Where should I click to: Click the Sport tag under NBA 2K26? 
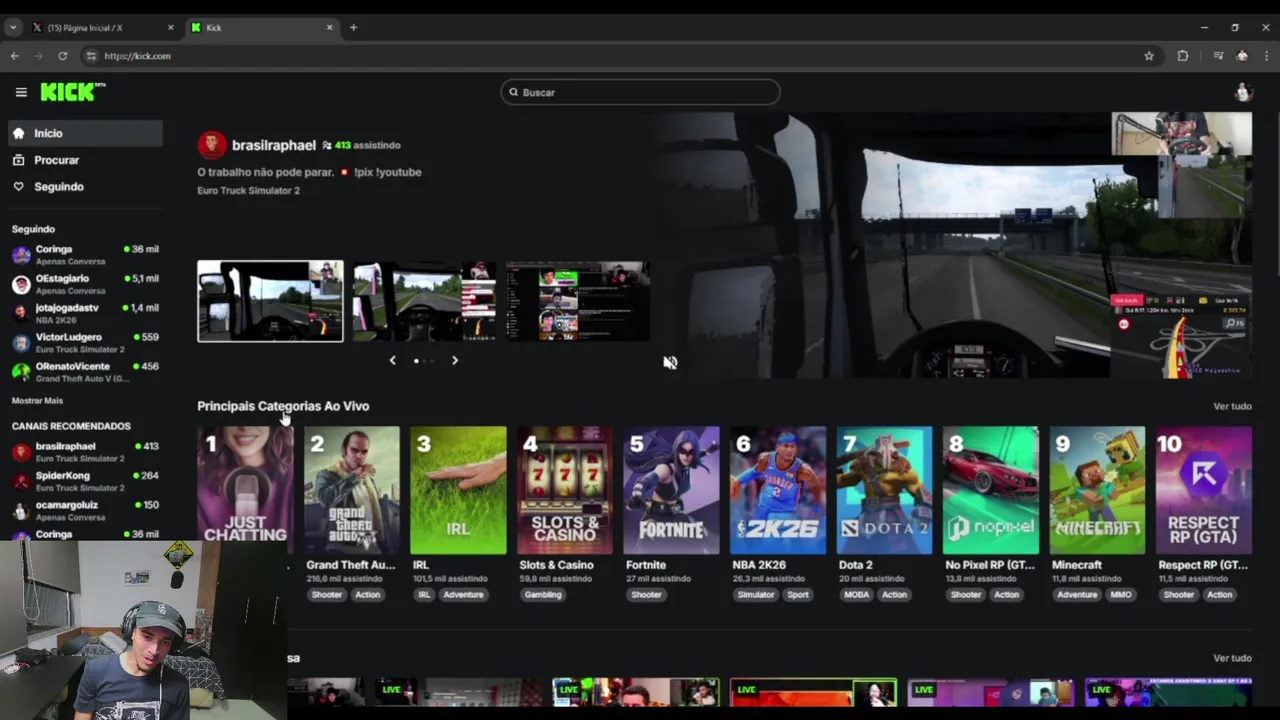tap(798, 595)
